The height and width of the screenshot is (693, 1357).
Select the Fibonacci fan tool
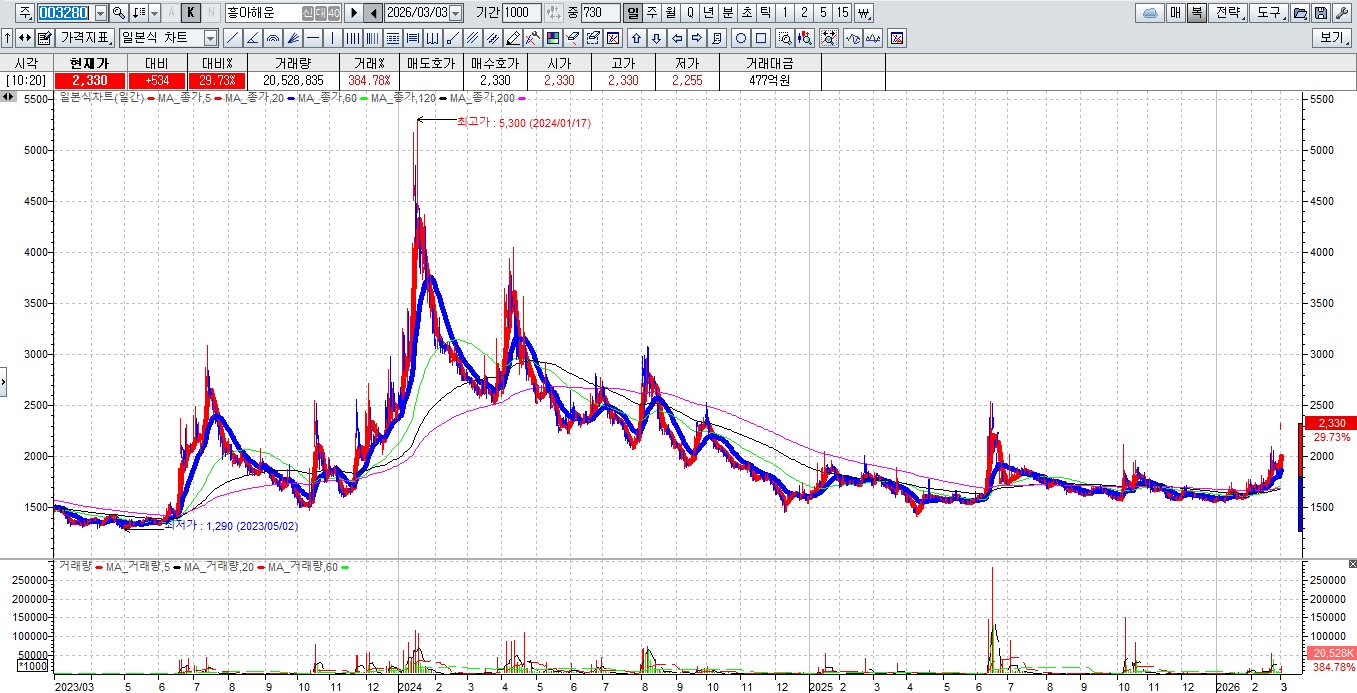pyautogui.click(x=293, y=38)
